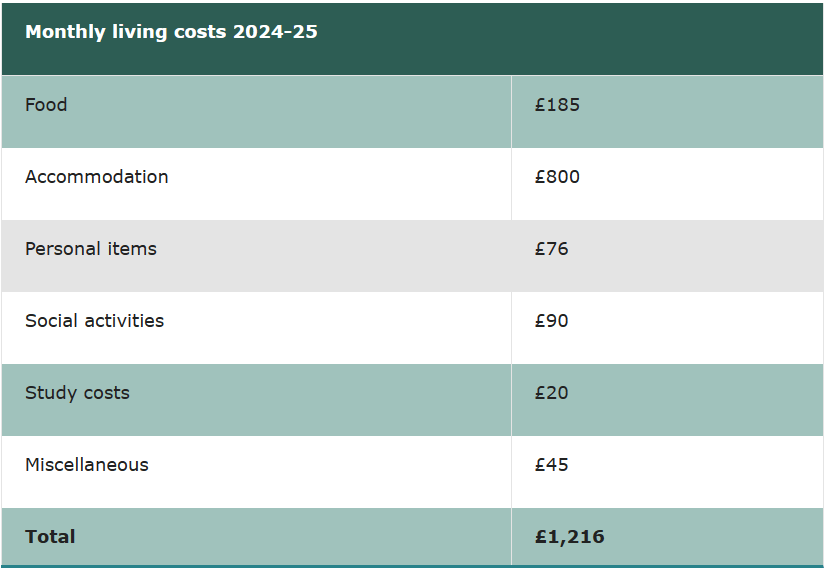This screenshot has width=826, height=571.
Task: Click the Monthly living costs 2024-25 header
Action: tap(171, 32)
